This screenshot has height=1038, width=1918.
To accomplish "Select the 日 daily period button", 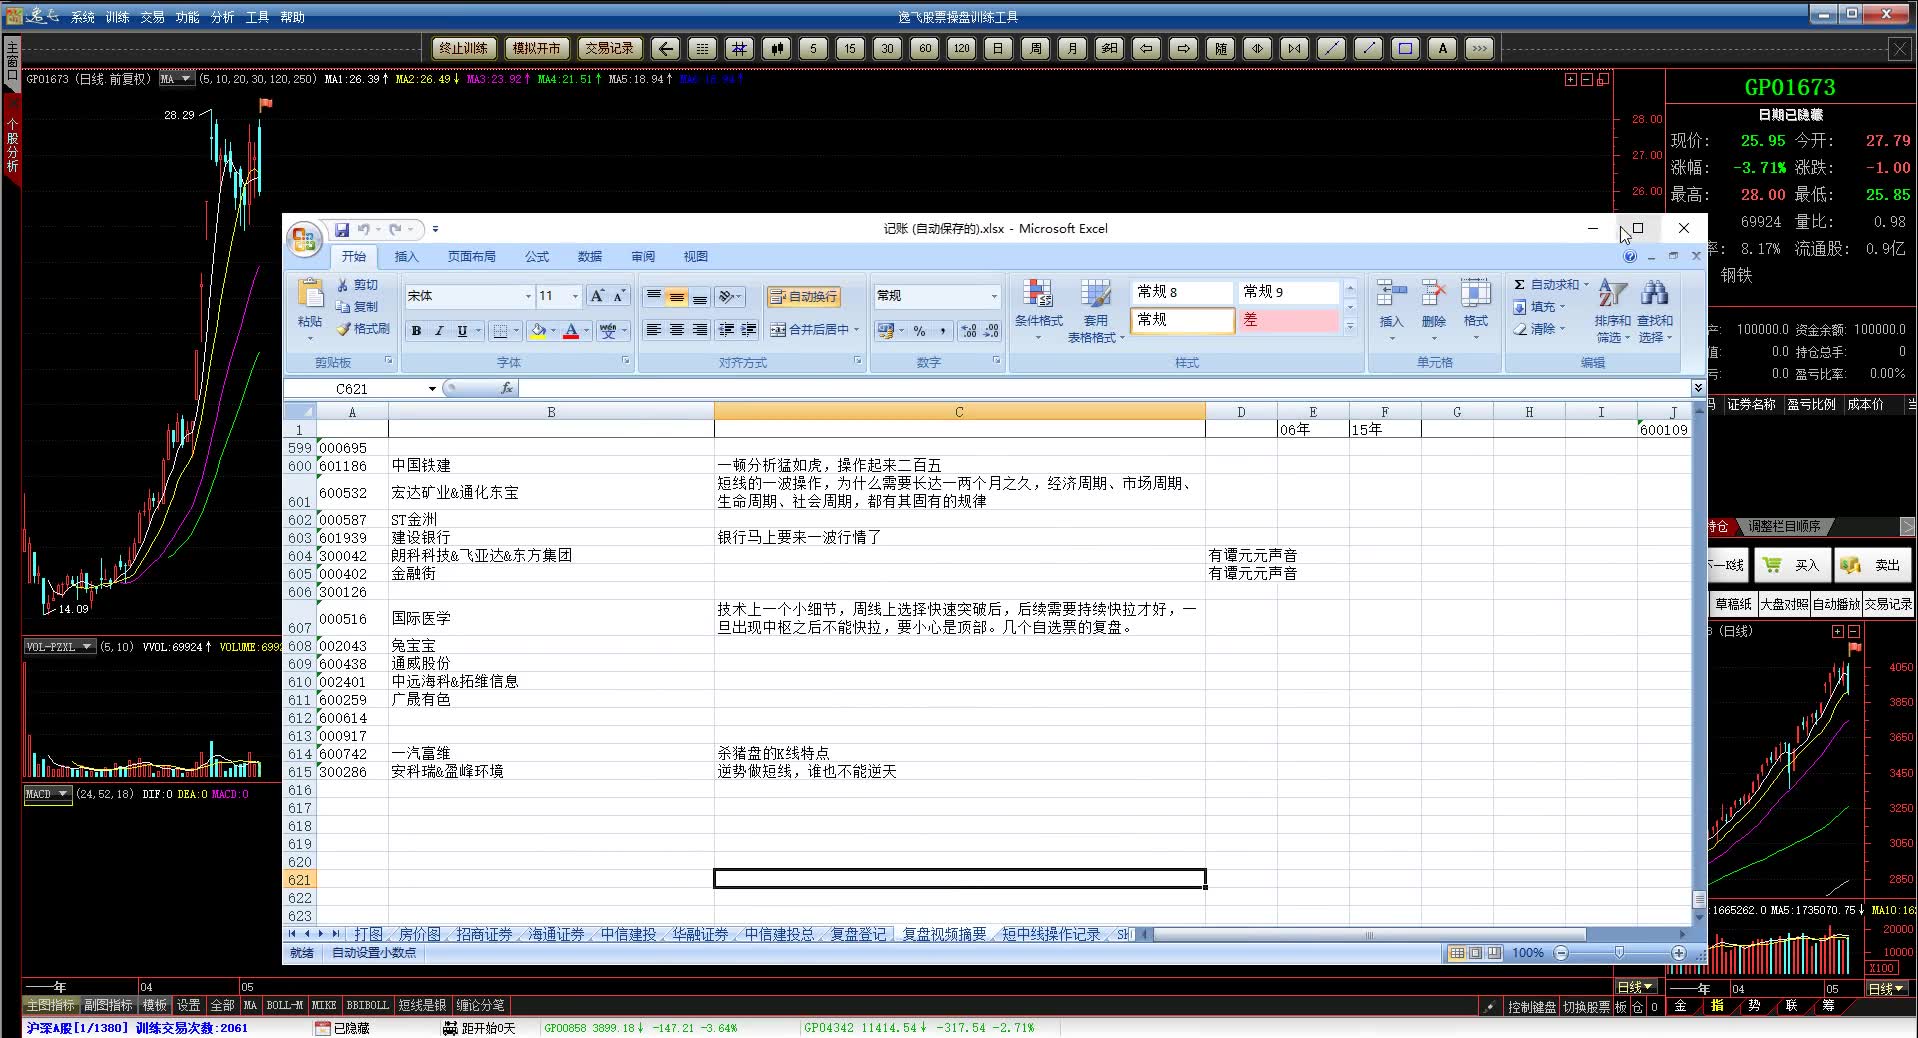I will (998, 48).
